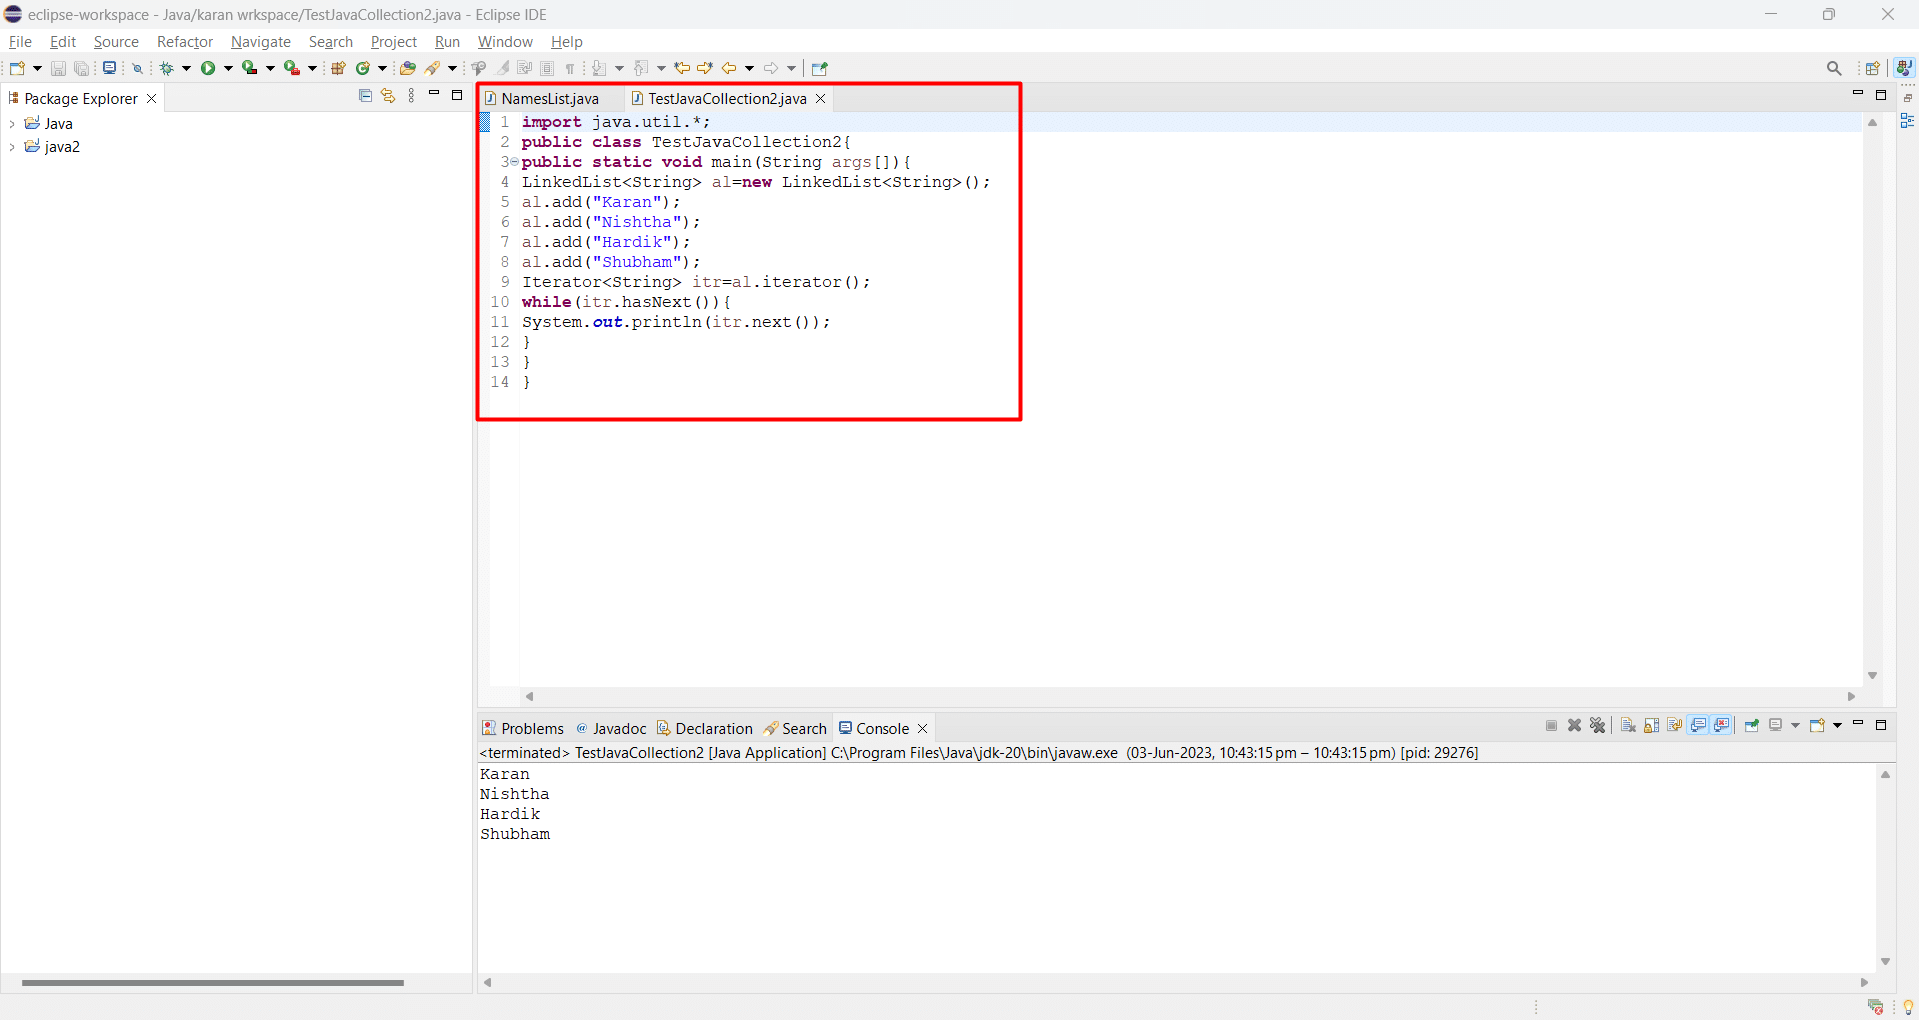
Task: Select the Java perspective icon
Action: tap(1904, 68)
